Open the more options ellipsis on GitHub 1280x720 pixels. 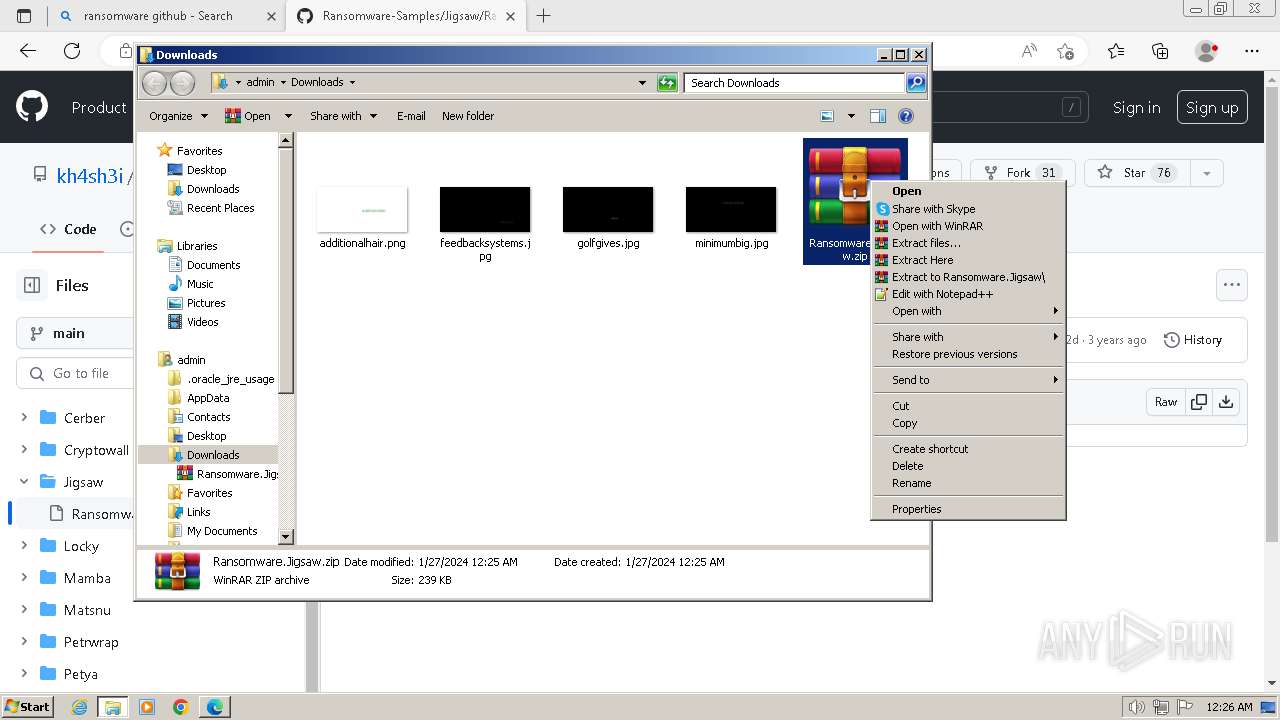[x=1231, y=285]
